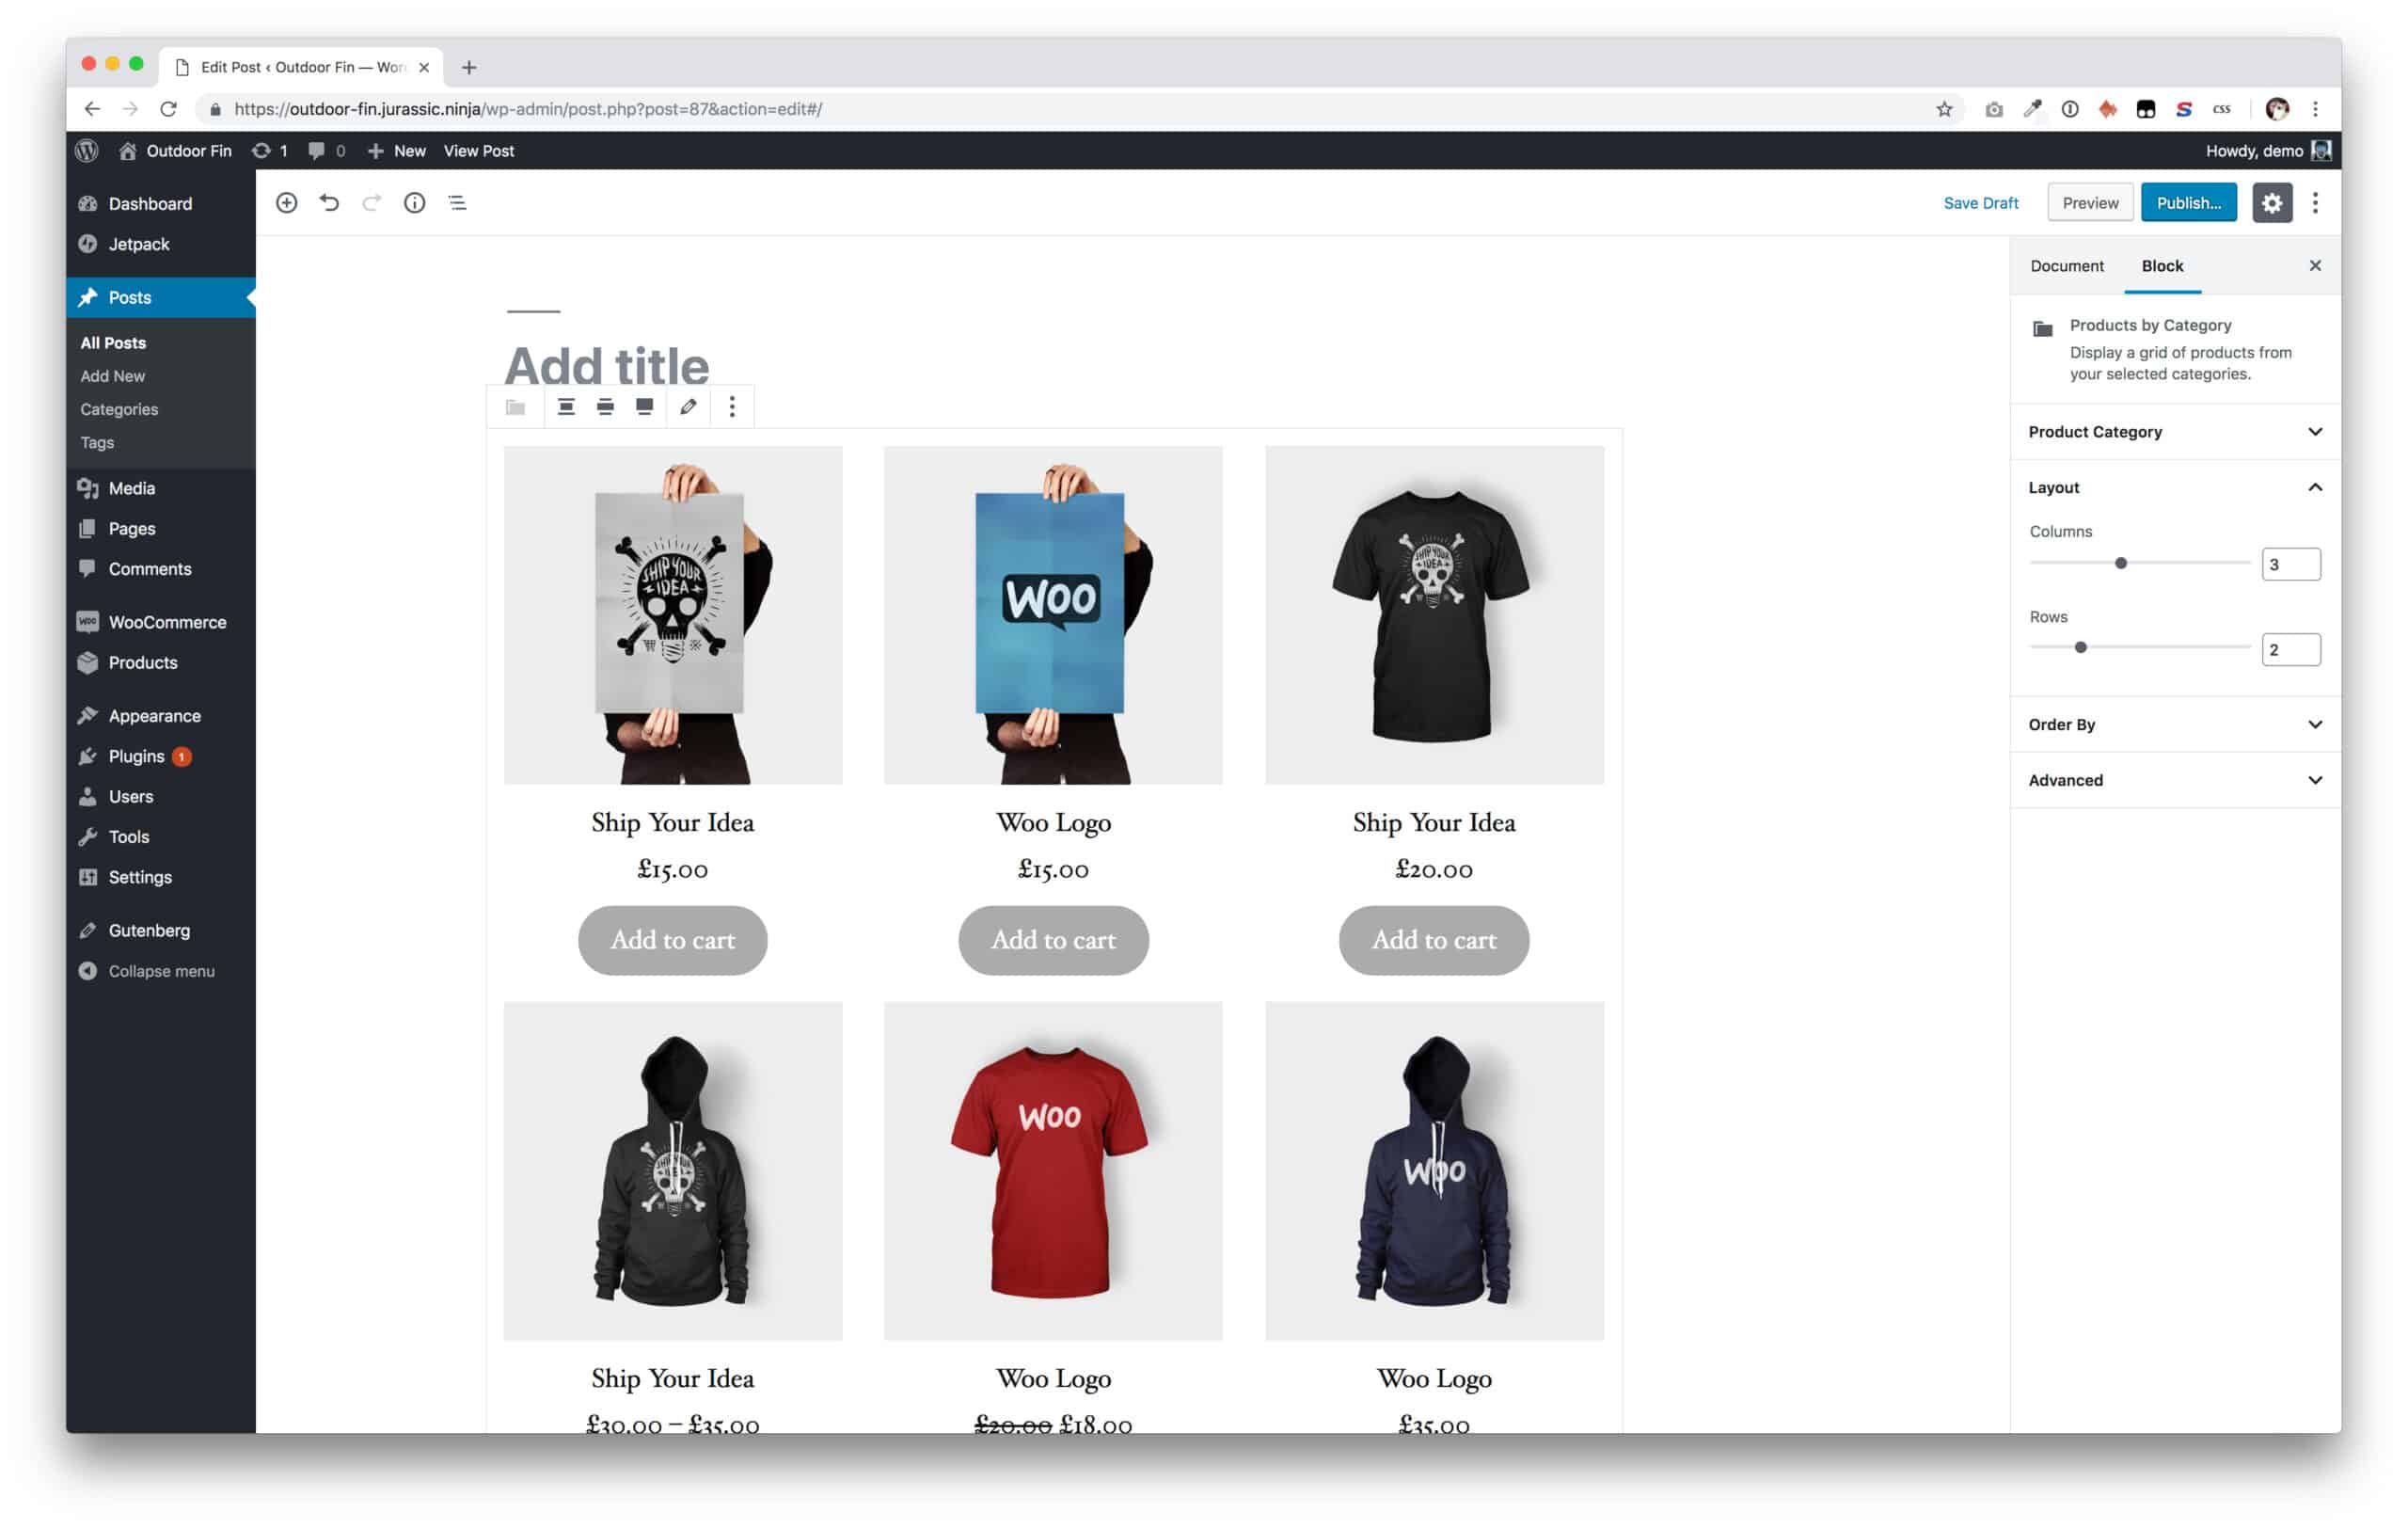Click Save Draft button
Screen dimensions: 2408x1528
[1982, 202]
